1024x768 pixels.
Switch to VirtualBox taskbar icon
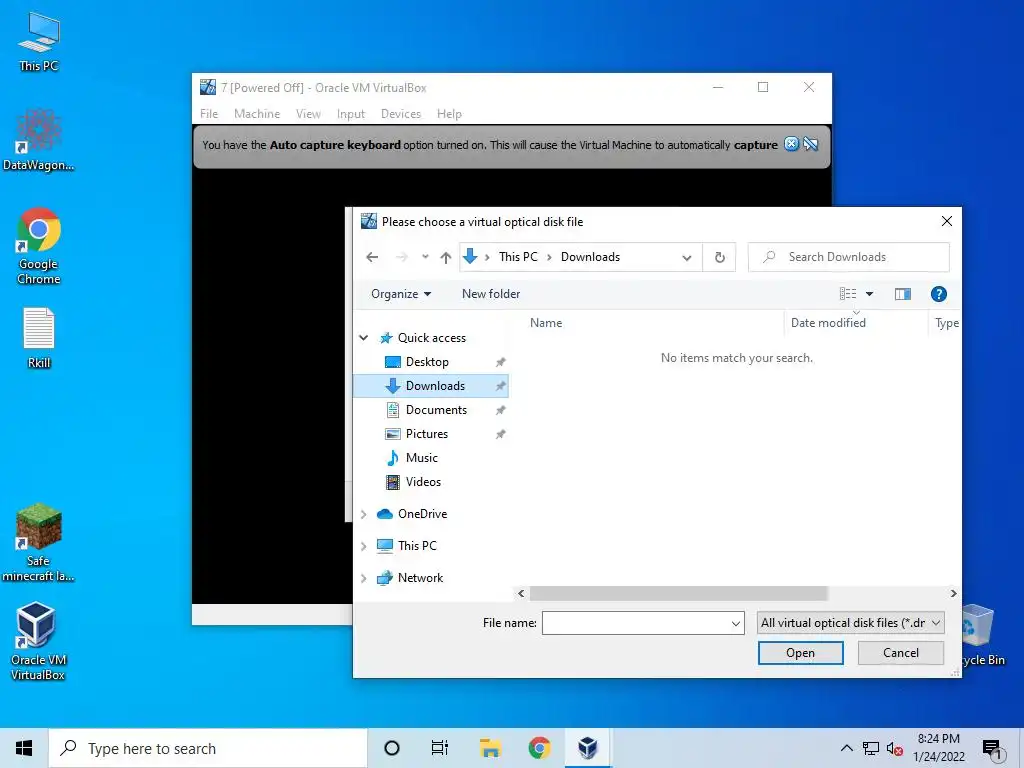tap(588, 748)
